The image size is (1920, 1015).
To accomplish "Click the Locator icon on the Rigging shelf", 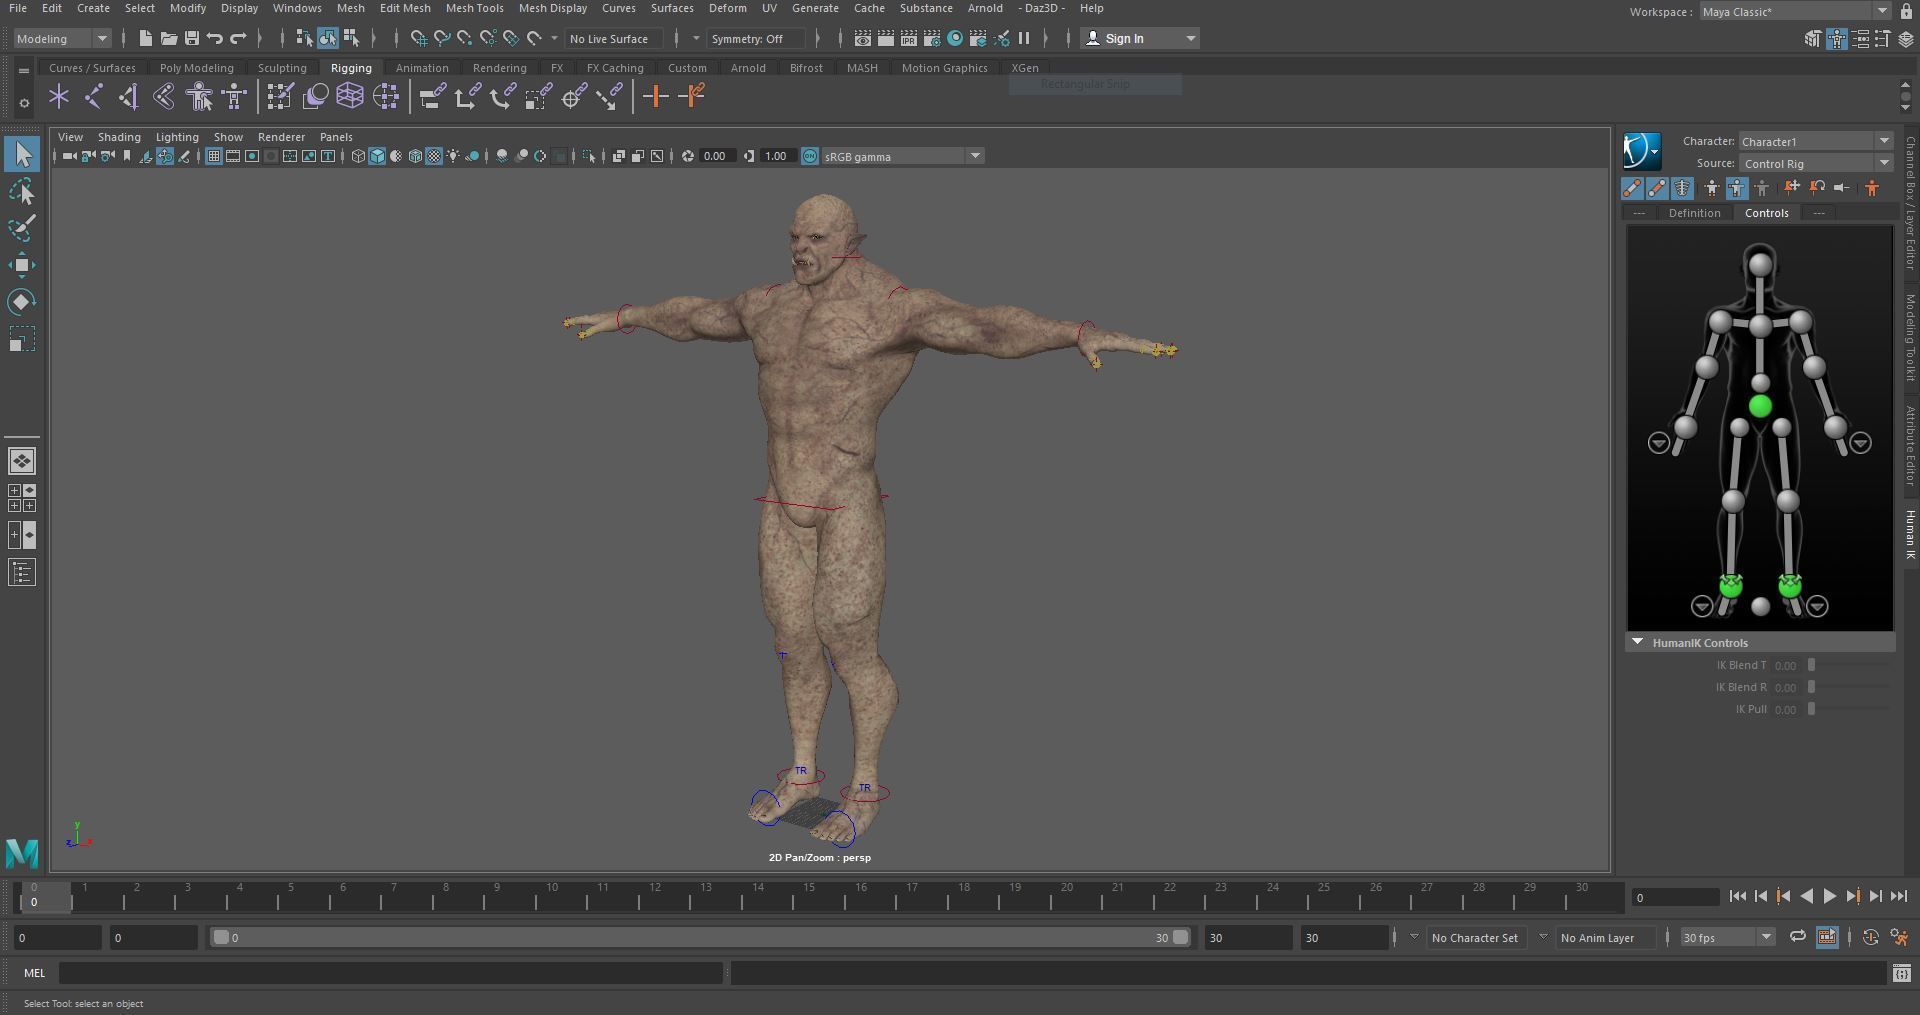I will click(x=59, y=97).
